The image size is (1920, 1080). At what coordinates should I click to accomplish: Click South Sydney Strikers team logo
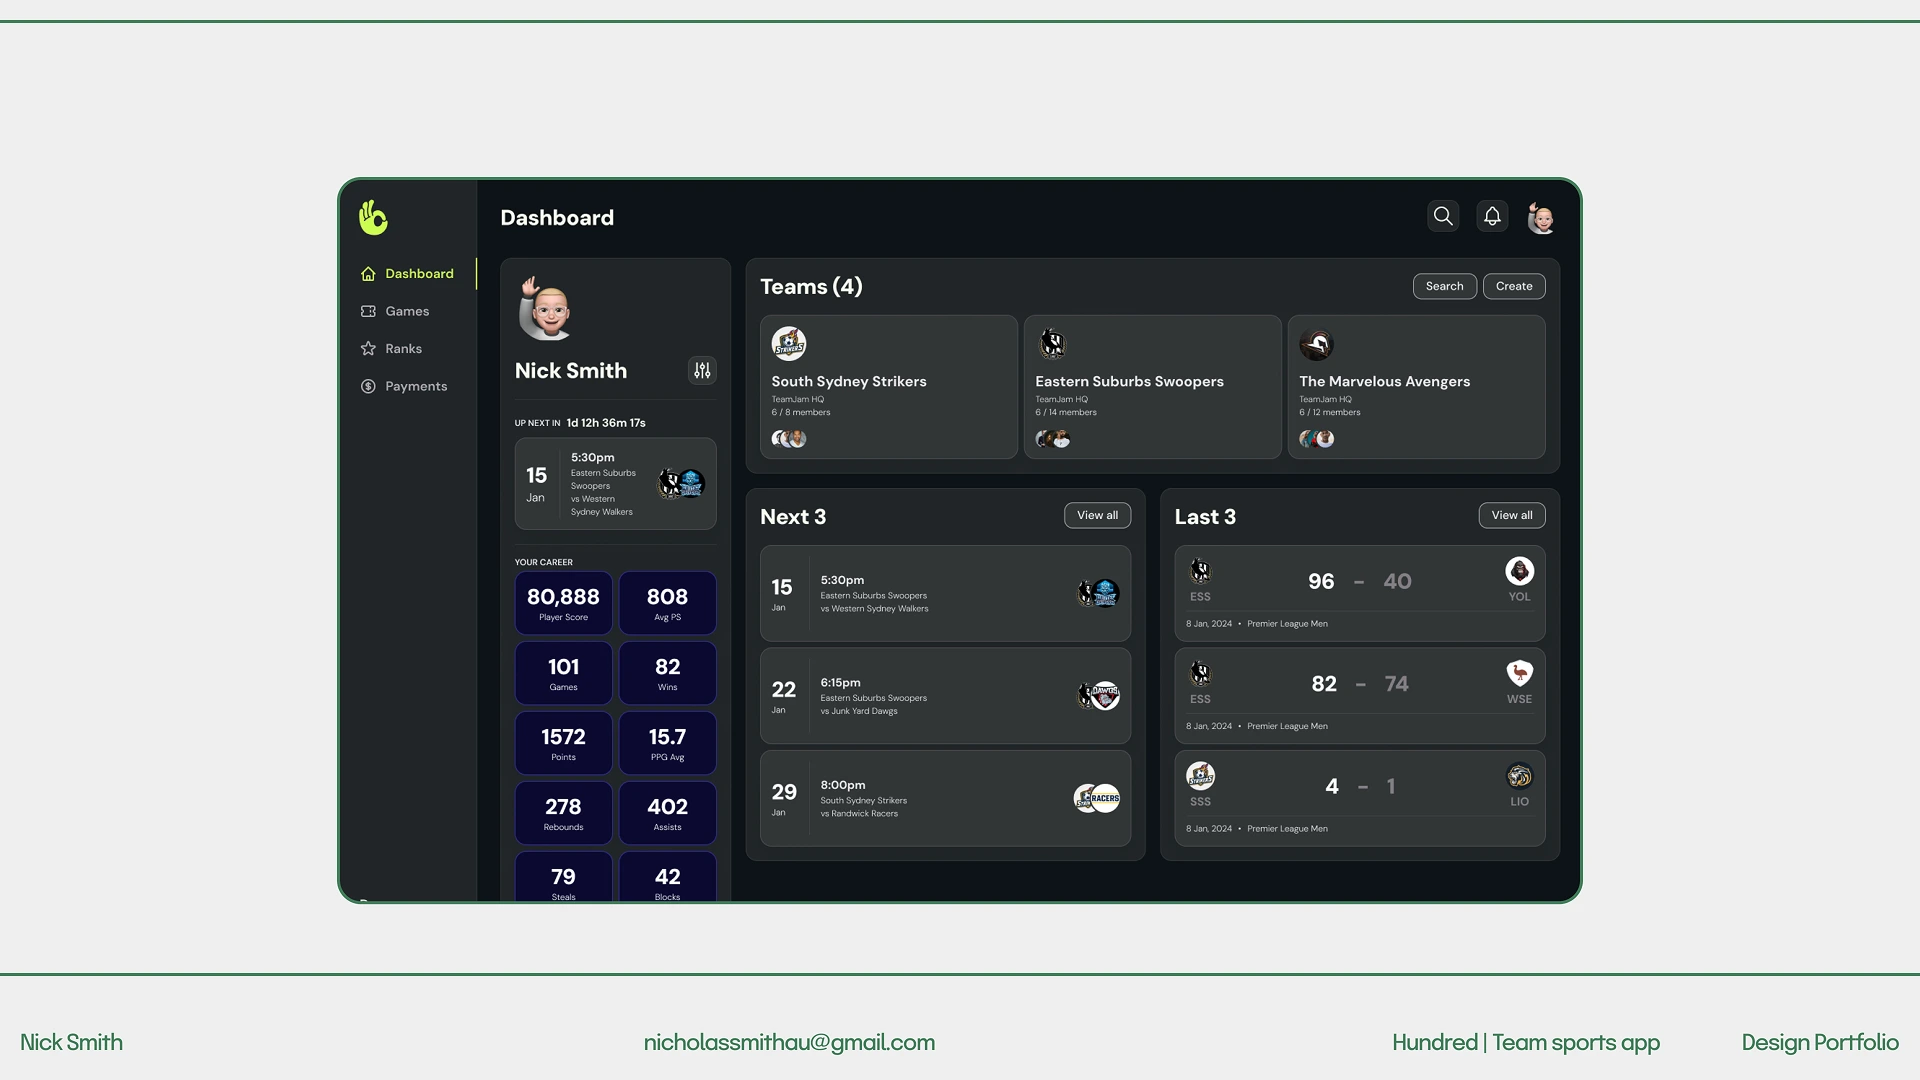click(789, 344)
